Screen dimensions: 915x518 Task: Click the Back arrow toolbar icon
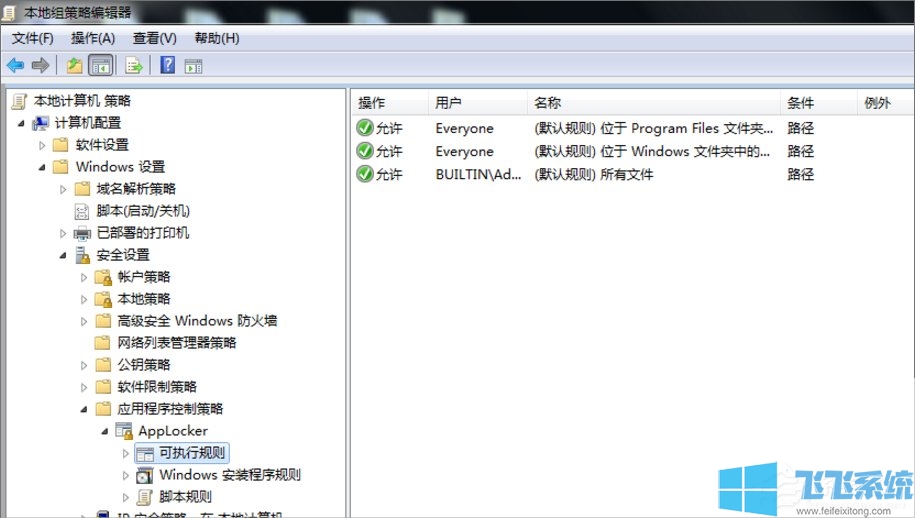(x=15, y=65)
